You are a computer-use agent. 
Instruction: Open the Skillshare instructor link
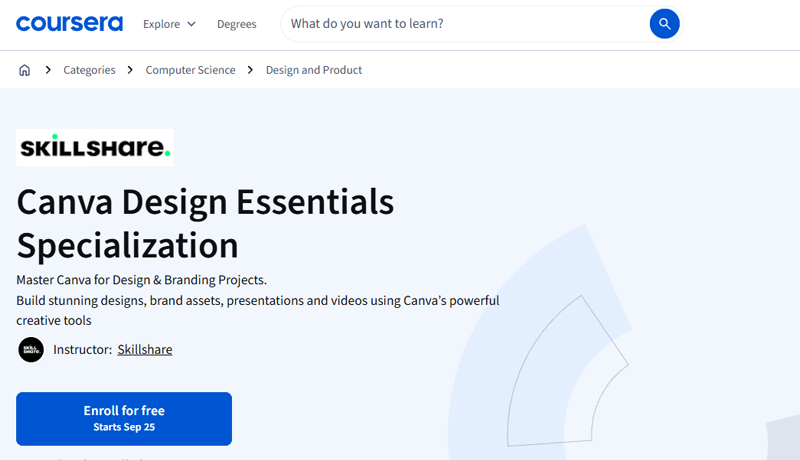[145, 349]
